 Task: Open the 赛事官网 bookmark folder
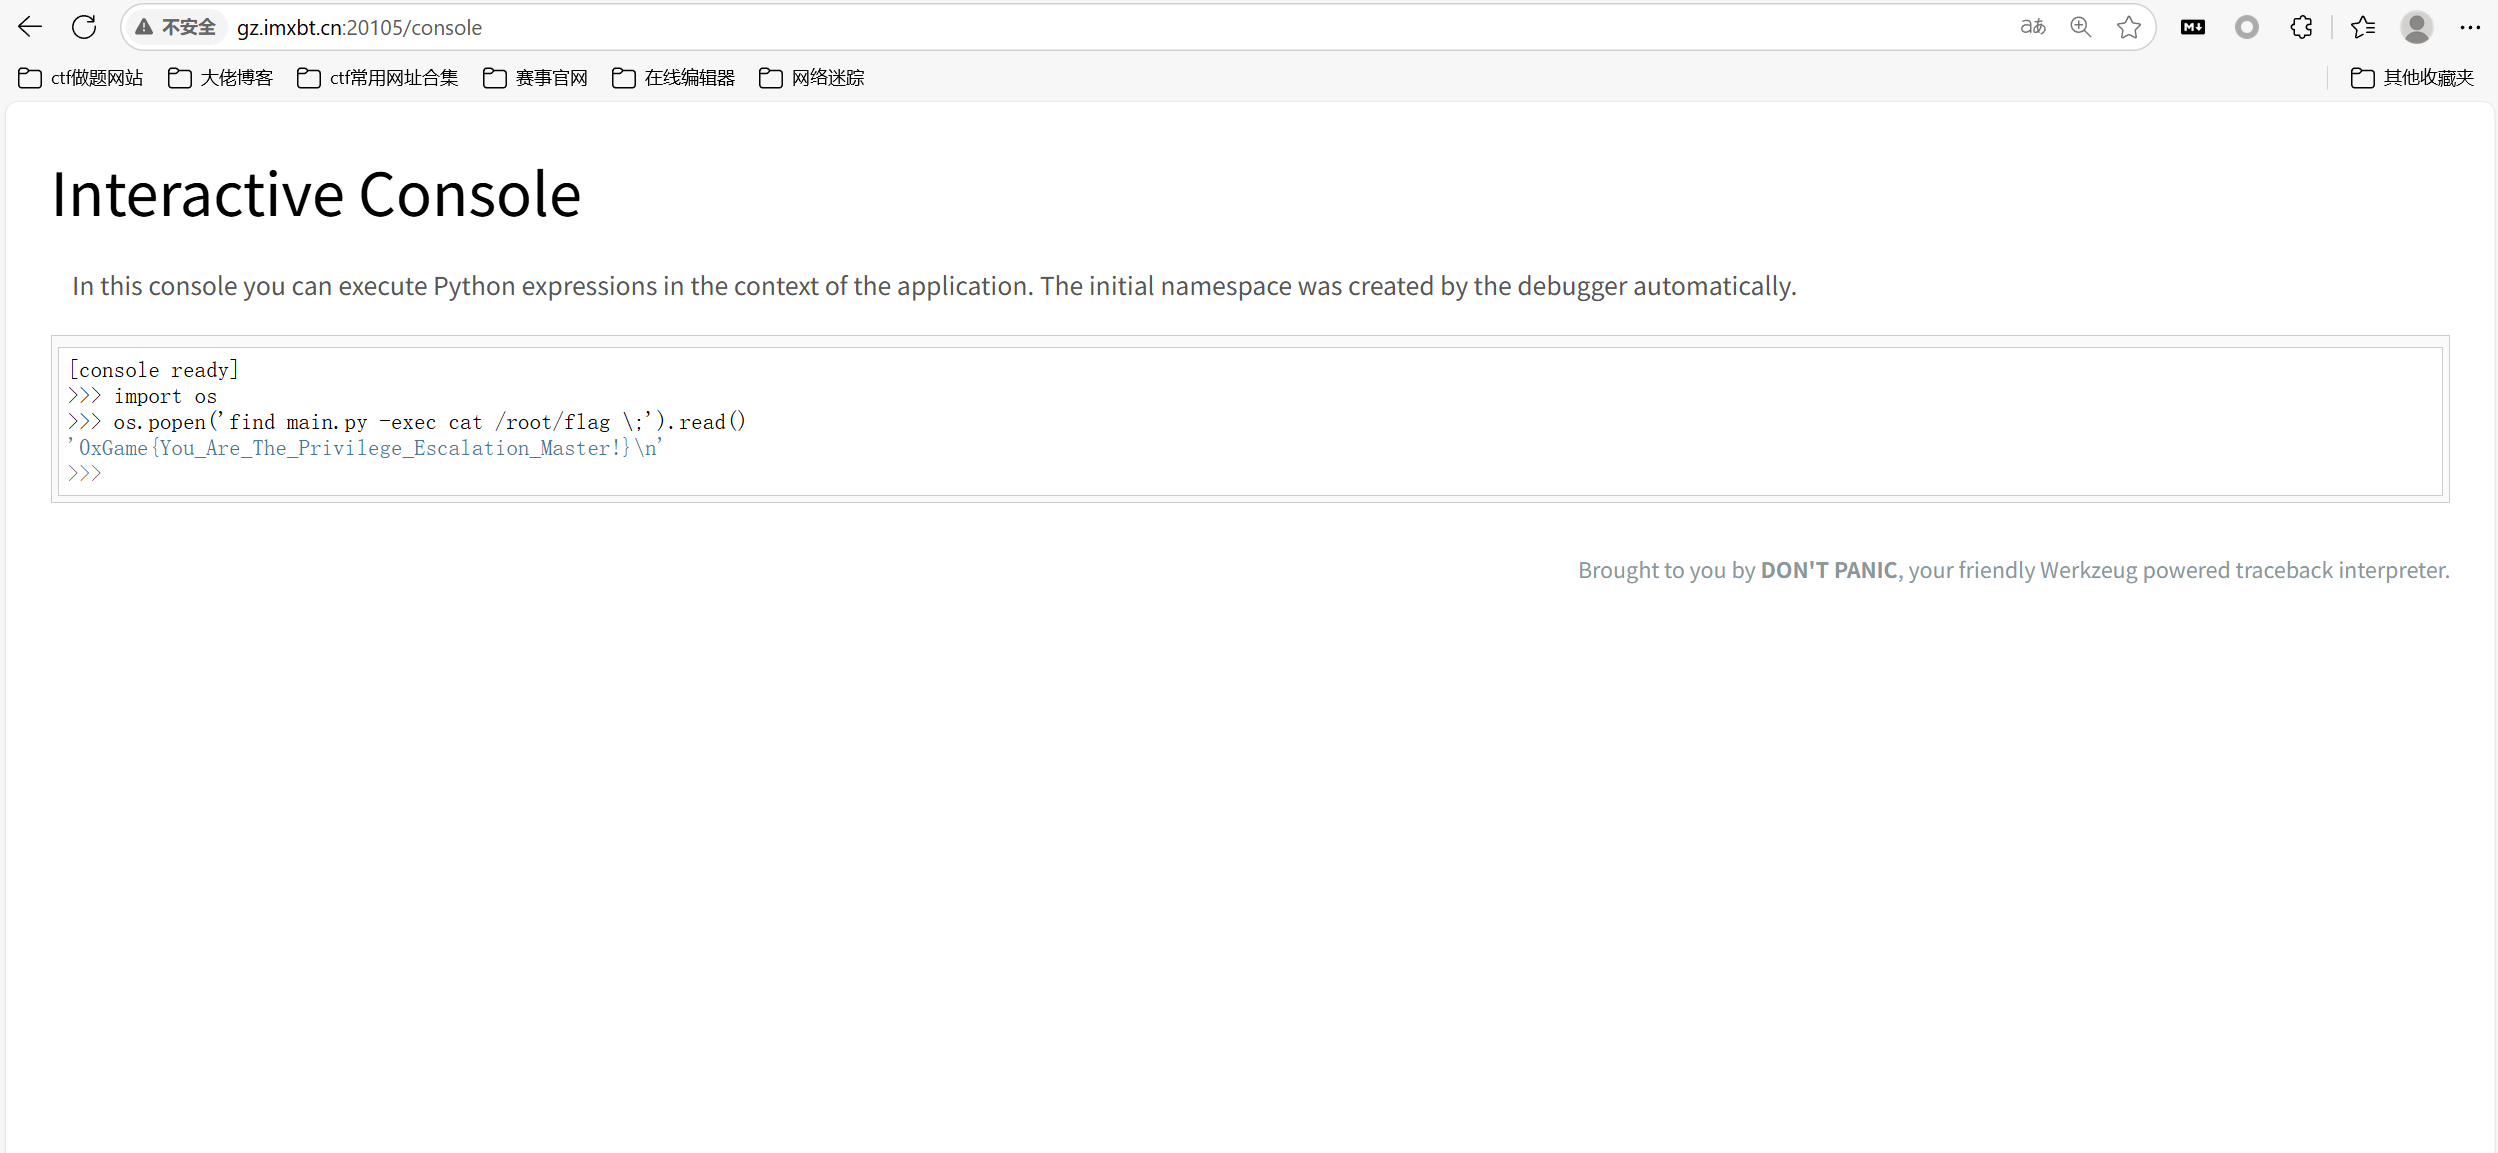[535, 78]
